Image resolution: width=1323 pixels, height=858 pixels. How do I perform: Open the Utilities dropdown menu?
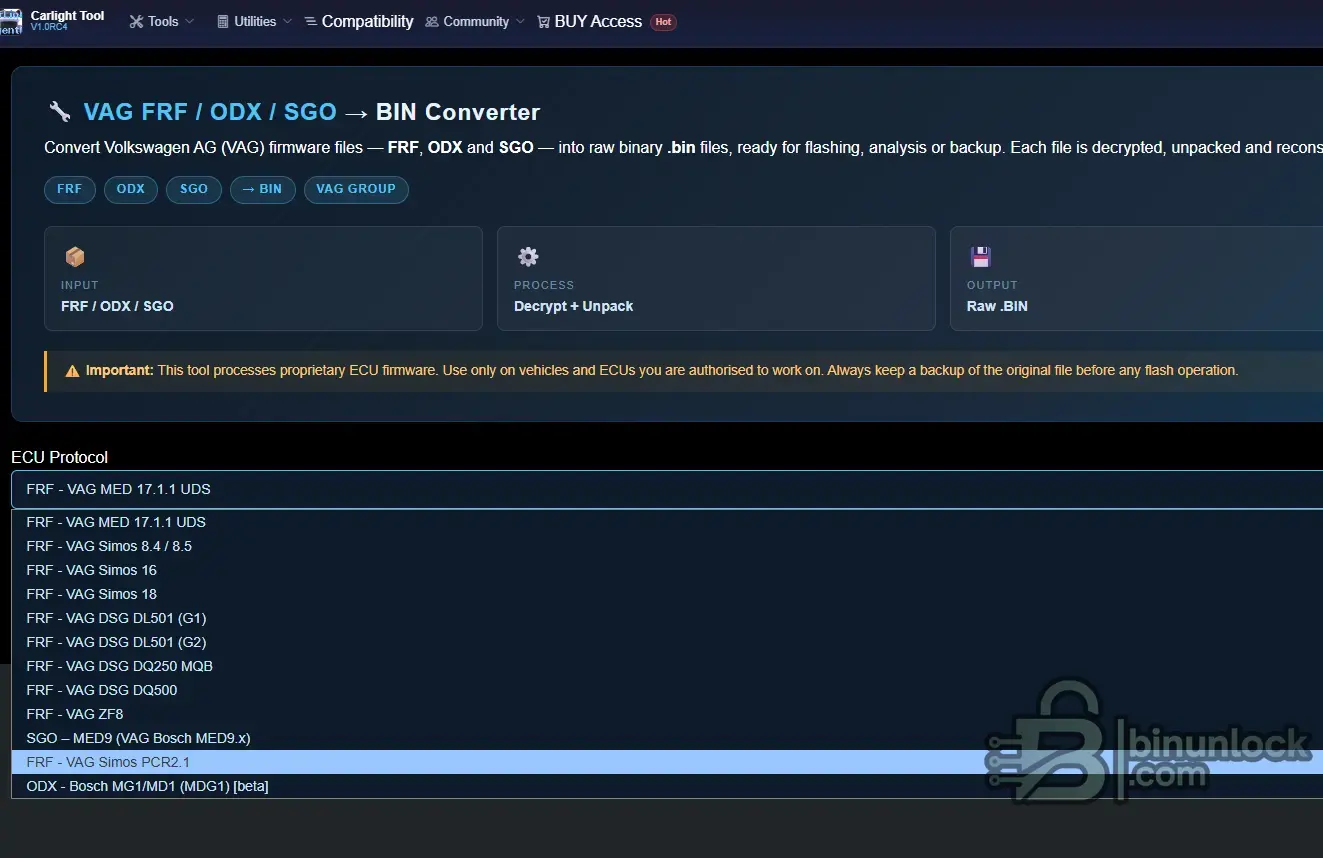tap(255, 21)
